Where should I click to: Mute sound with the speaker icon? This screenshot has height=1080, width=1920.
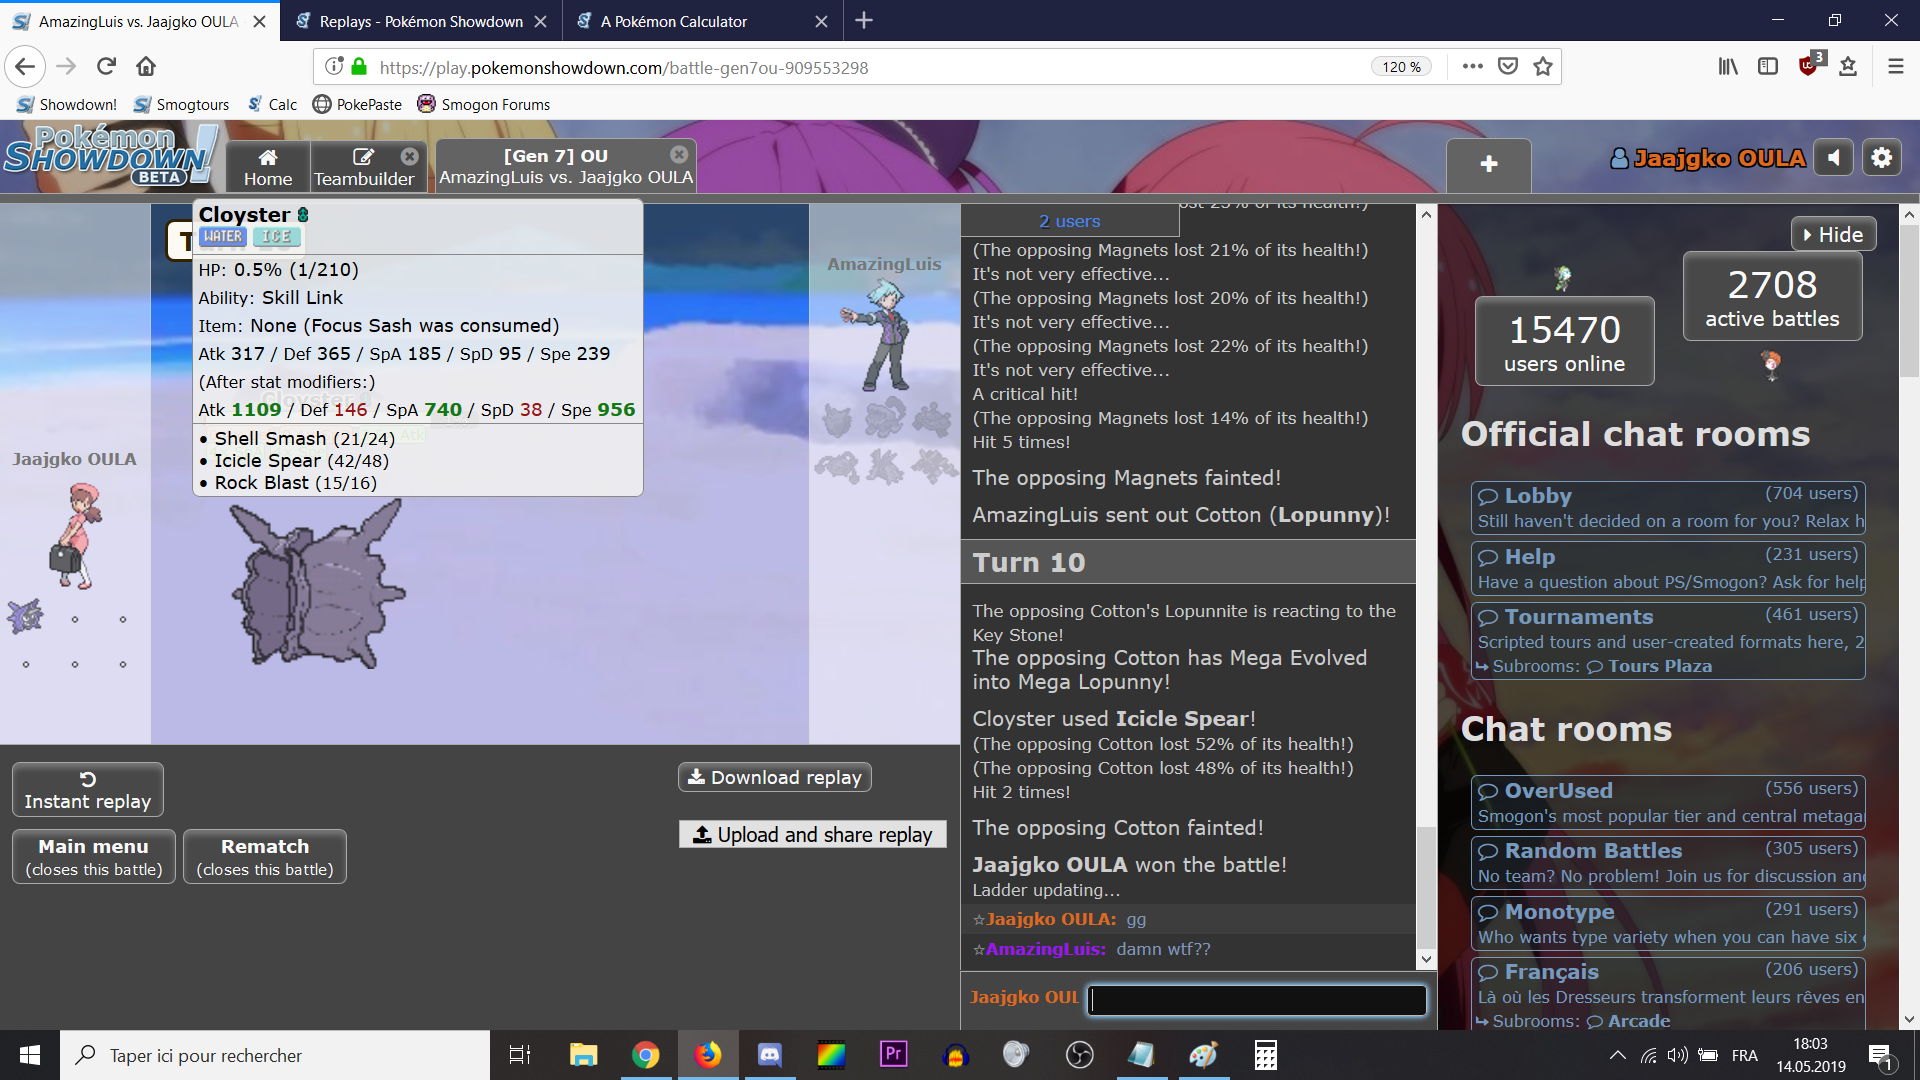(1833, 158)
